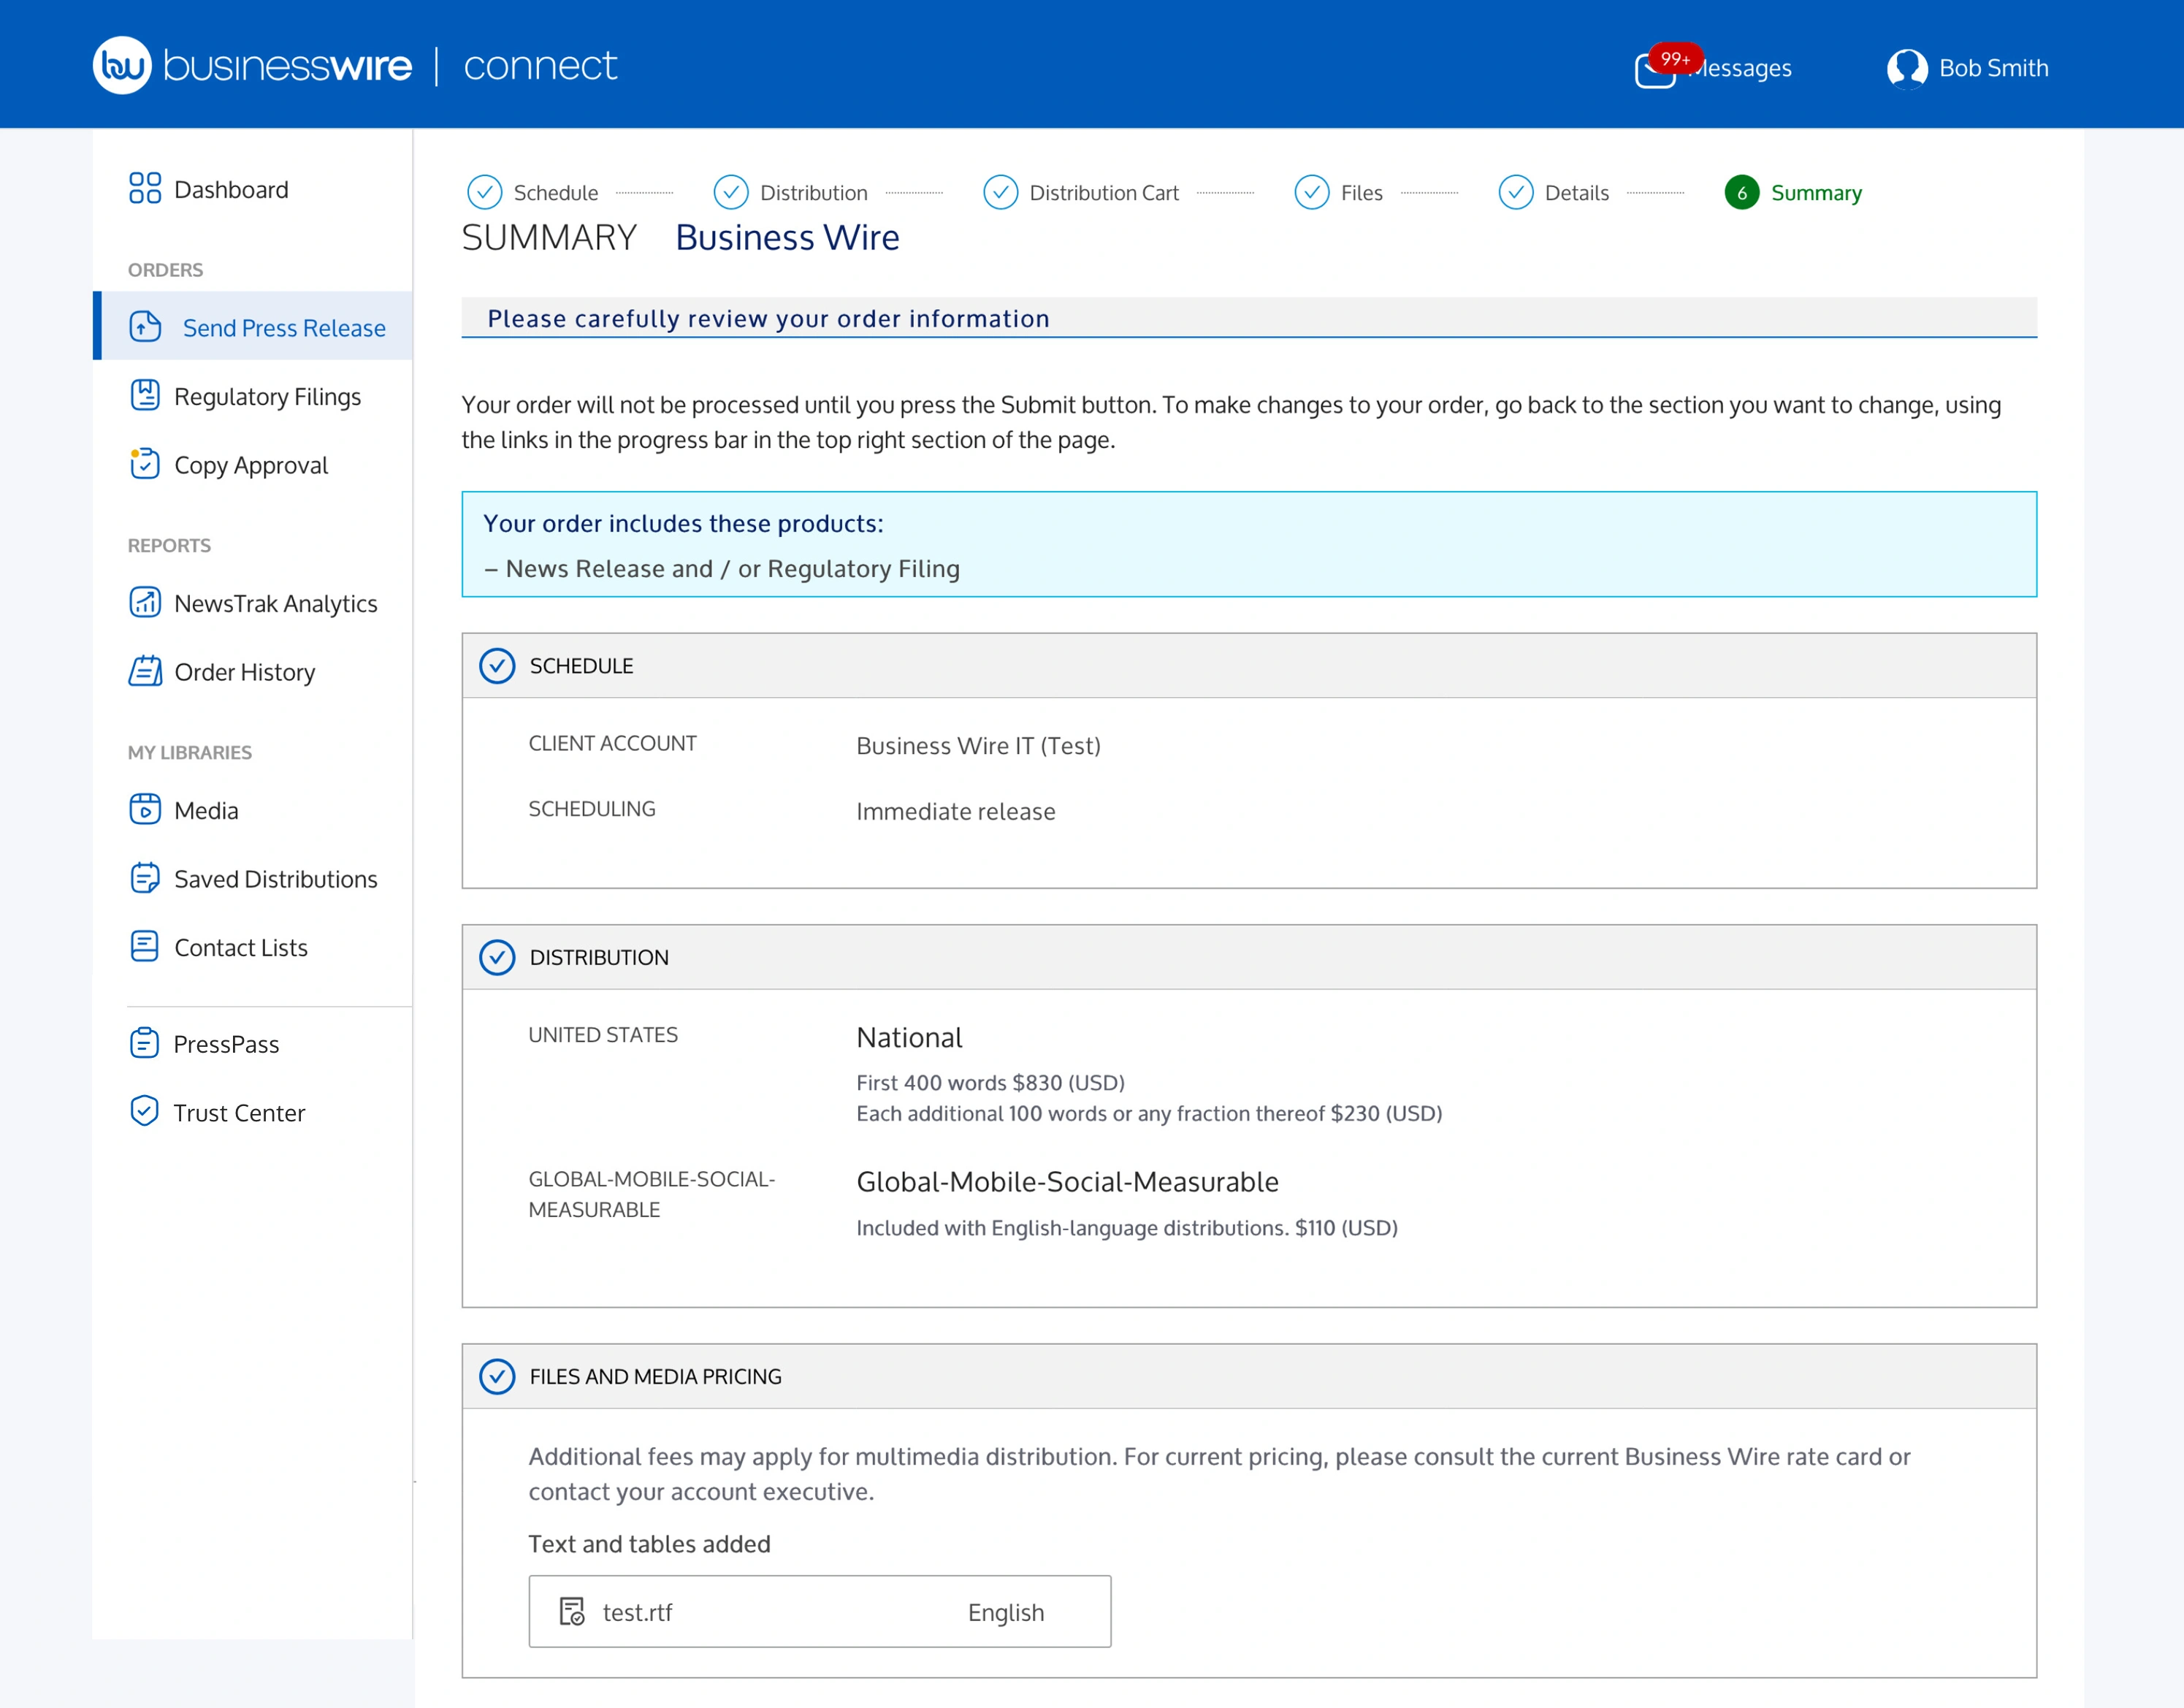This screenshot has width=2184, height=1708.
Task: Click the Saved Distributions icon
Action: tap(145, 878)
